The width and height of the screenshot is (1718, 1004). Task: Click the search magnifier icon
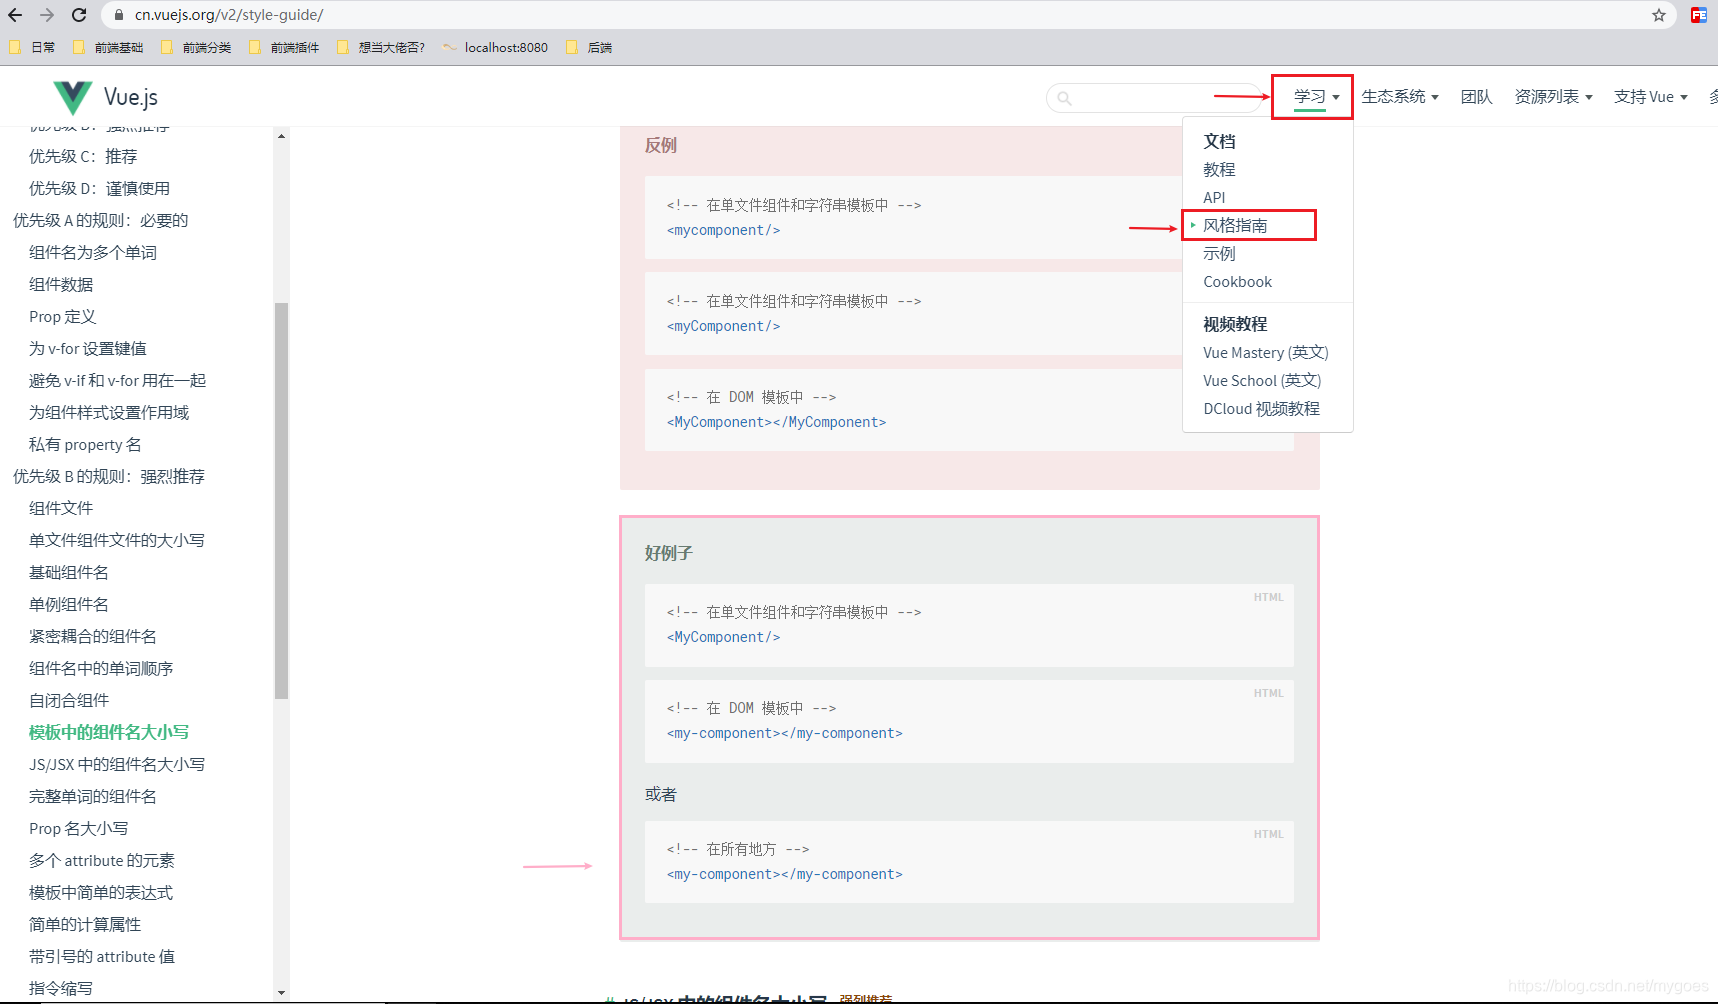(1064, 97)
